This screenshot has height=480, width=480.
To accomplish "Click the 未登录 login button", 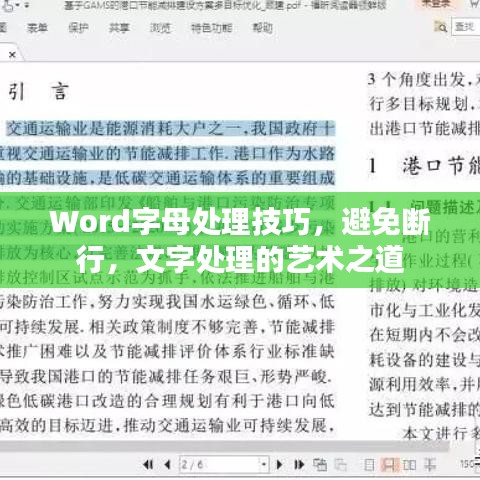I will click(436, 4).
